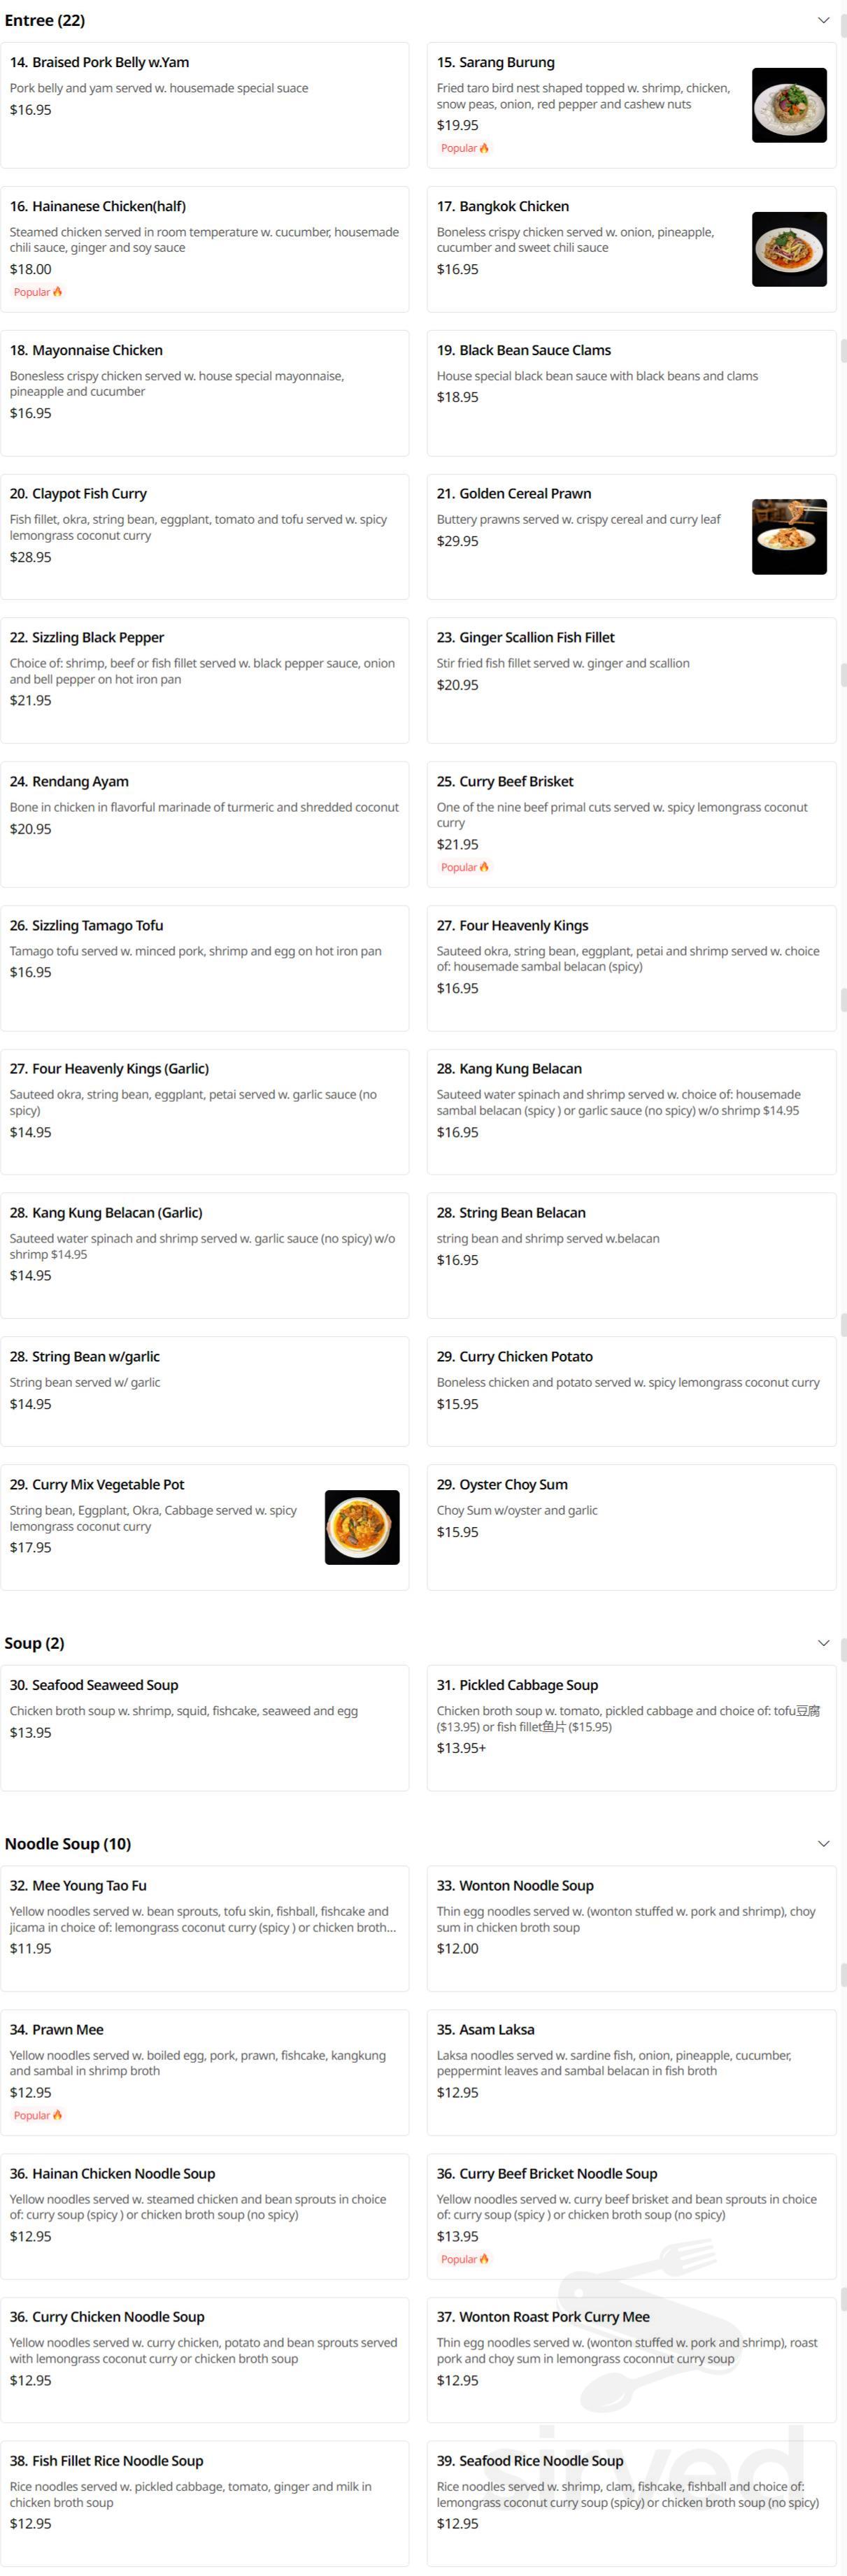Collapse the Soup (2) section chevron
Image resolution: width=847 pixels, height=2576 pixels.
click(823, 1643)
